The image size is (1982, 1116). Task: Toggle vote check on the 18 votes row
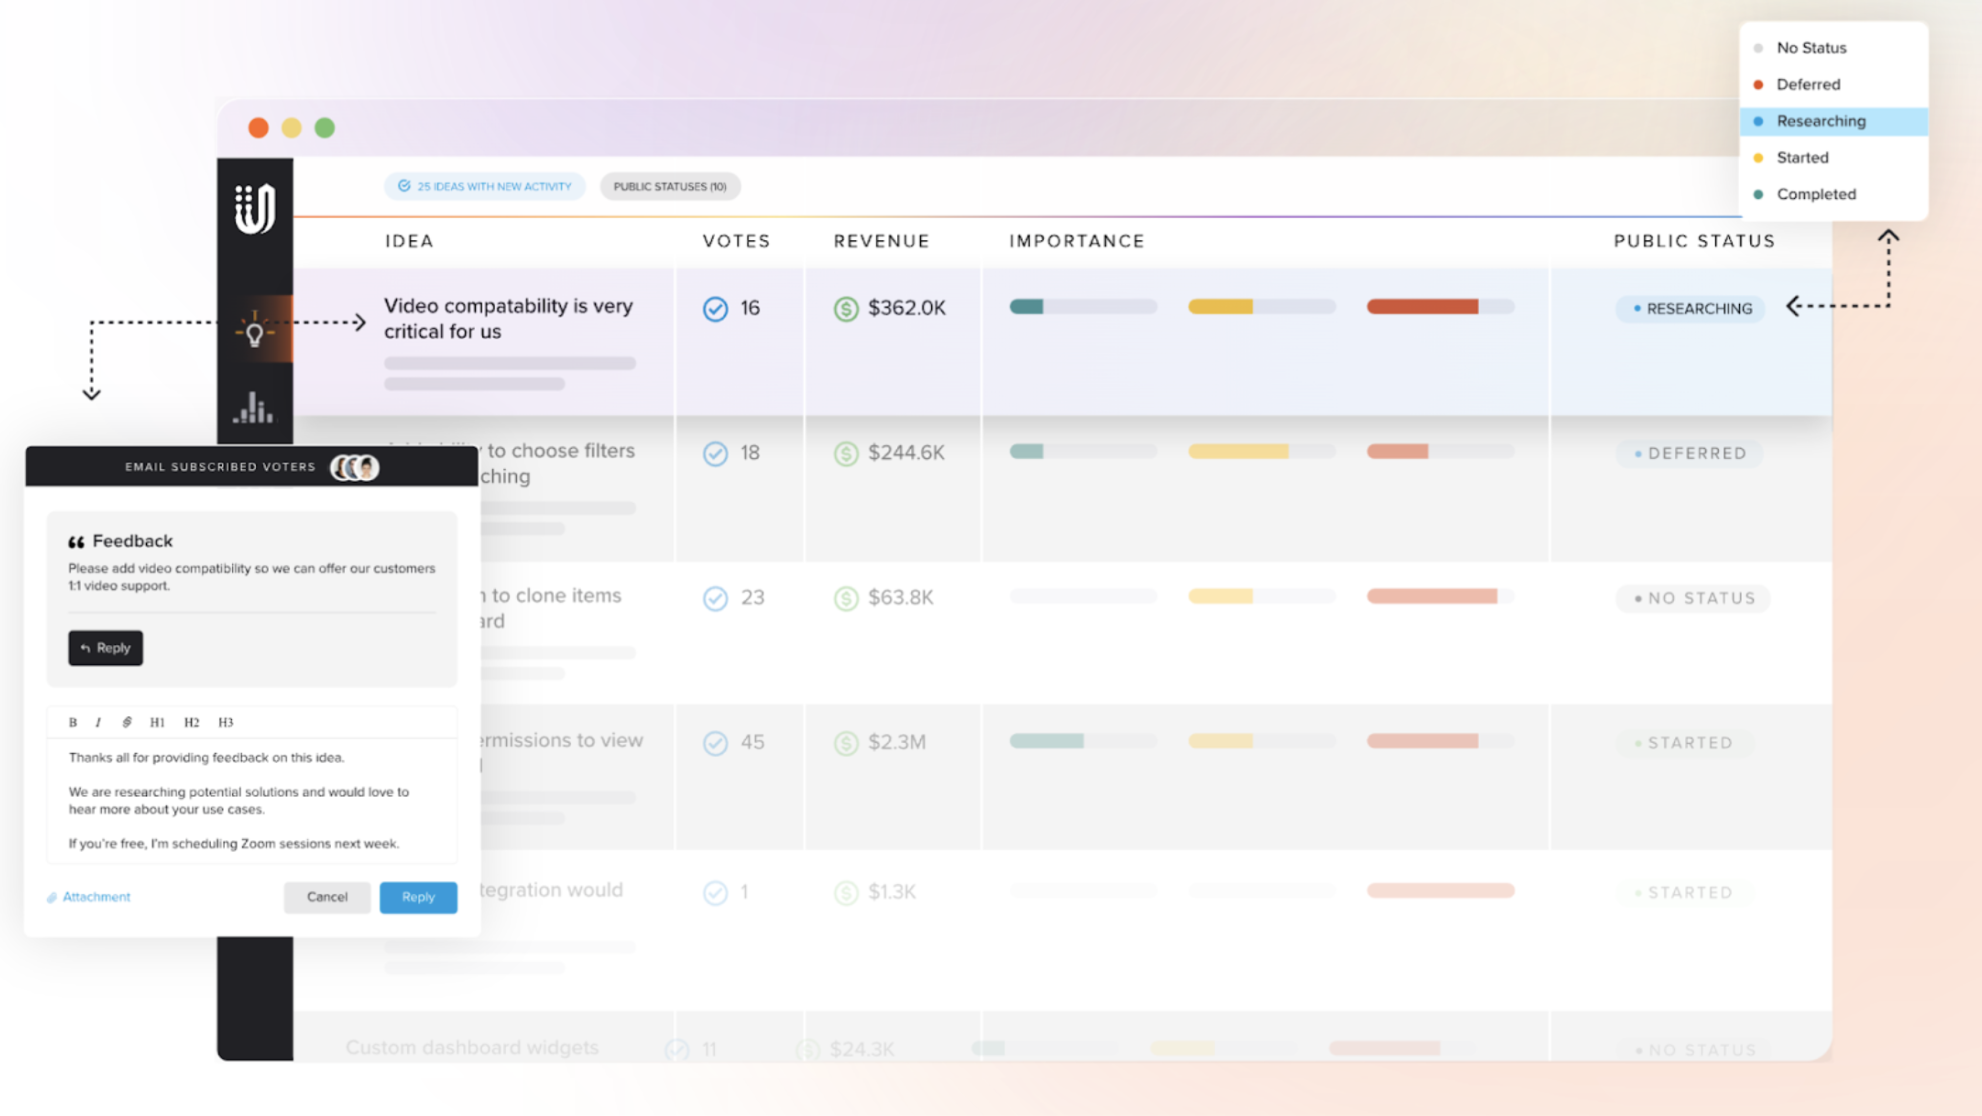pos(715,454)
